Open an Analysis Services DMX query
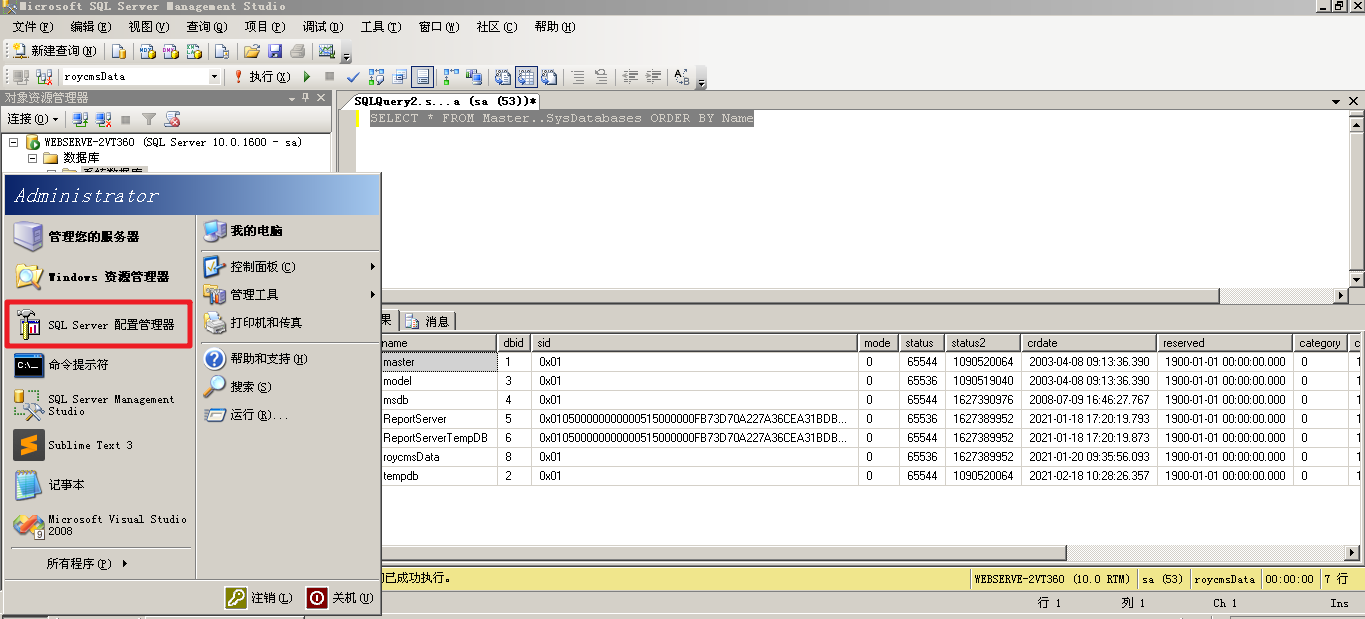Image resolution: width=1365 pixels, height=619 pixels. coord(170,51)
